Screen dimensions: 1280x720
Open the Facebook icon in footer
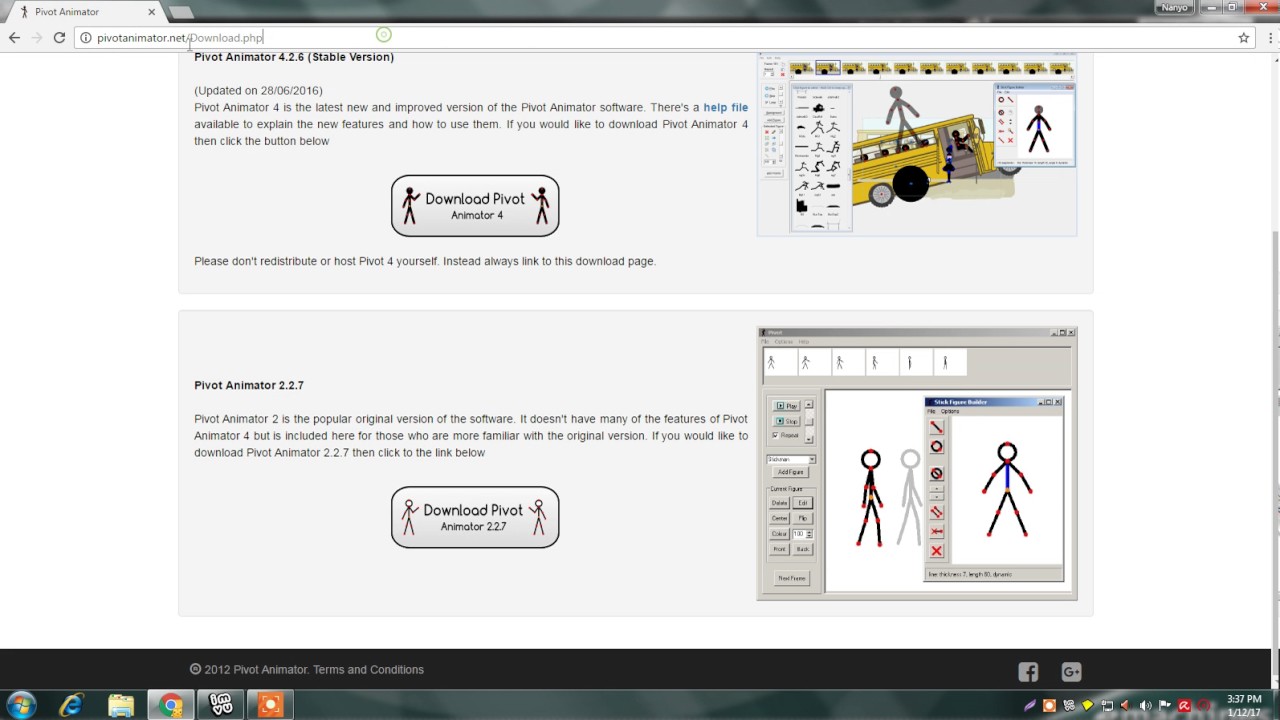pyautogui.click(x=1028, y=672)
